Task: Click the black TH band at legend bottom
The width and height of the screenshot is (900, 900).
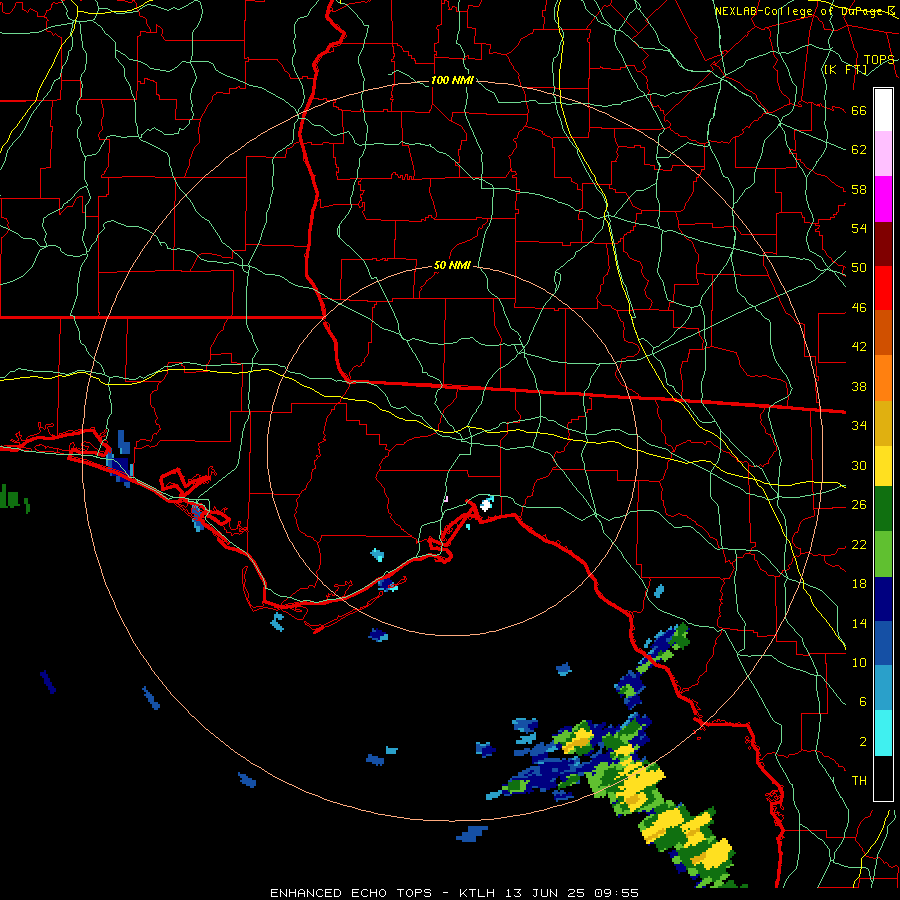Action: point(883,778)
